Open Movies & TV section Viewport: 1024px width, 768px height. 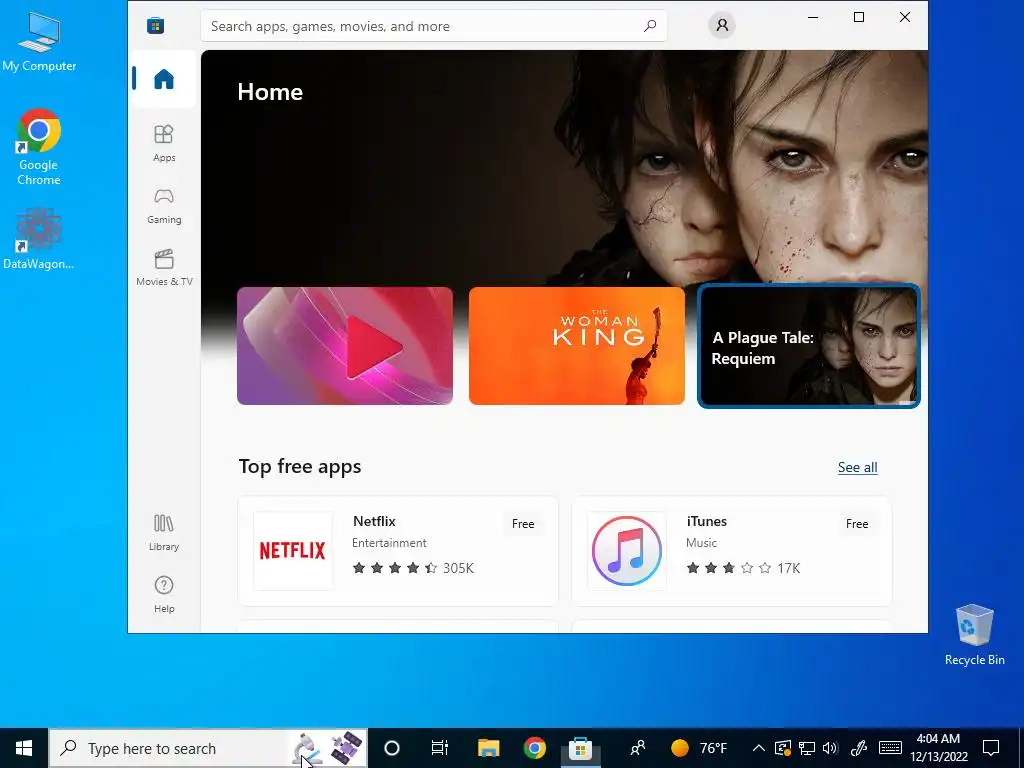click(164, 267)
